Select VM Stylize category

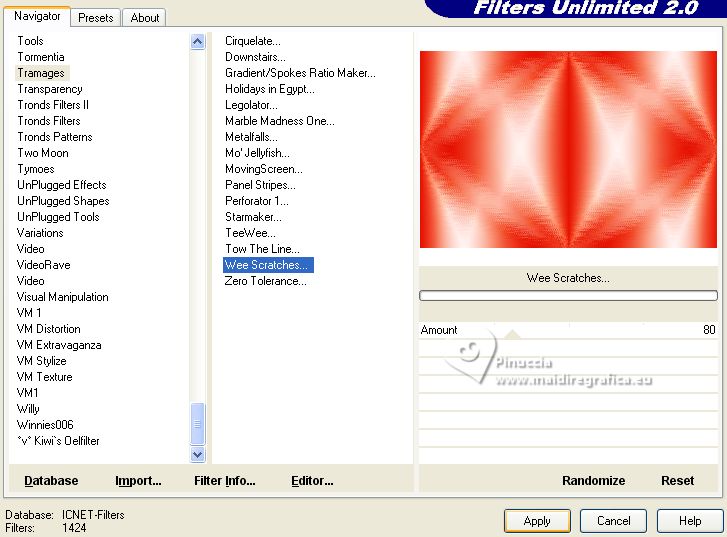point(41,361)
